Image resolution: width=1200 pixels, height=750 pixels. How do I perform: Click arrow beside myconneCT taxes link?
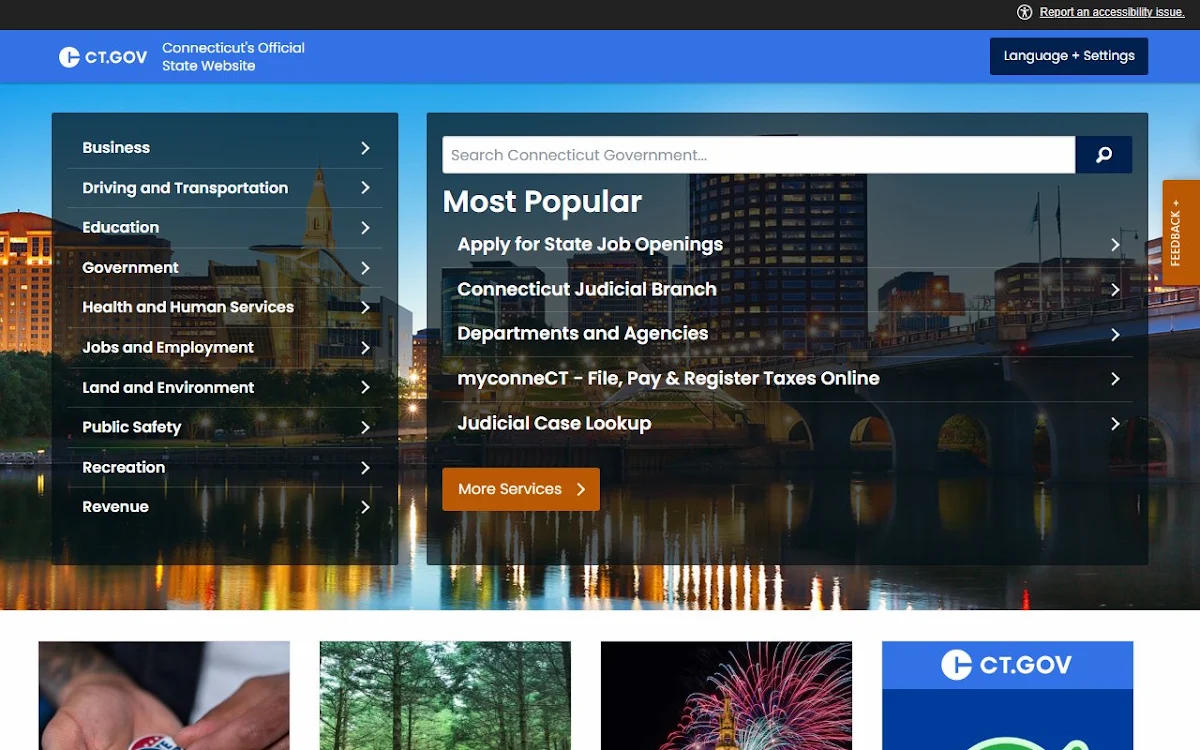[1115, 379]
